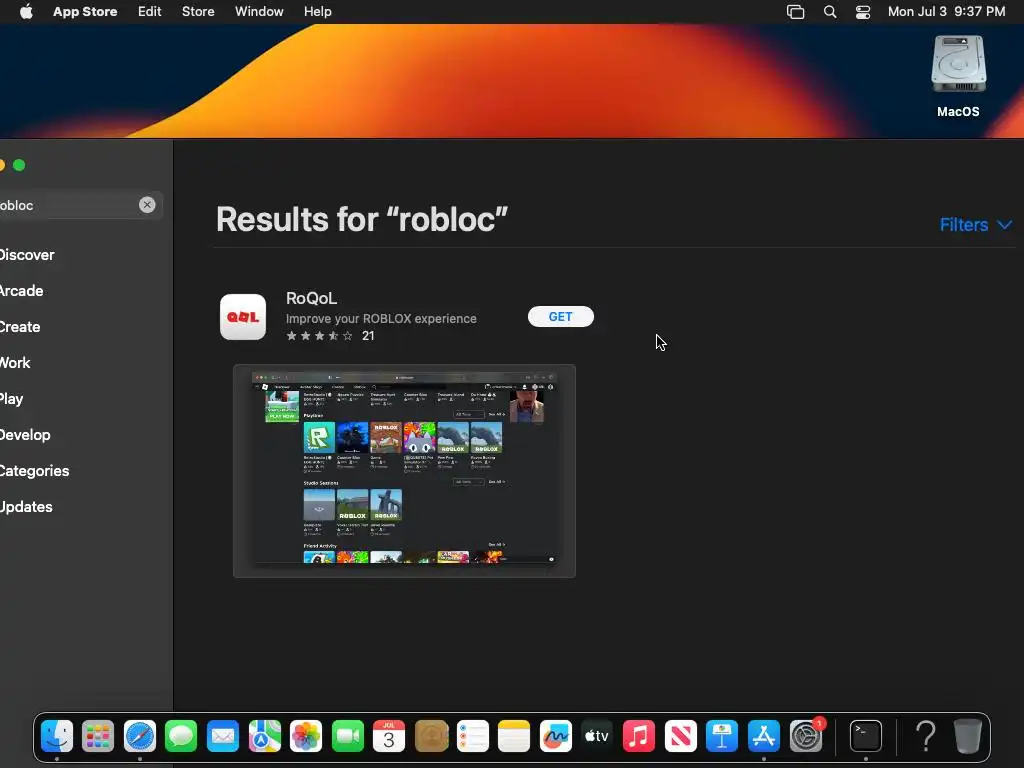Expand the Filters dropdown

click(976, 225)
